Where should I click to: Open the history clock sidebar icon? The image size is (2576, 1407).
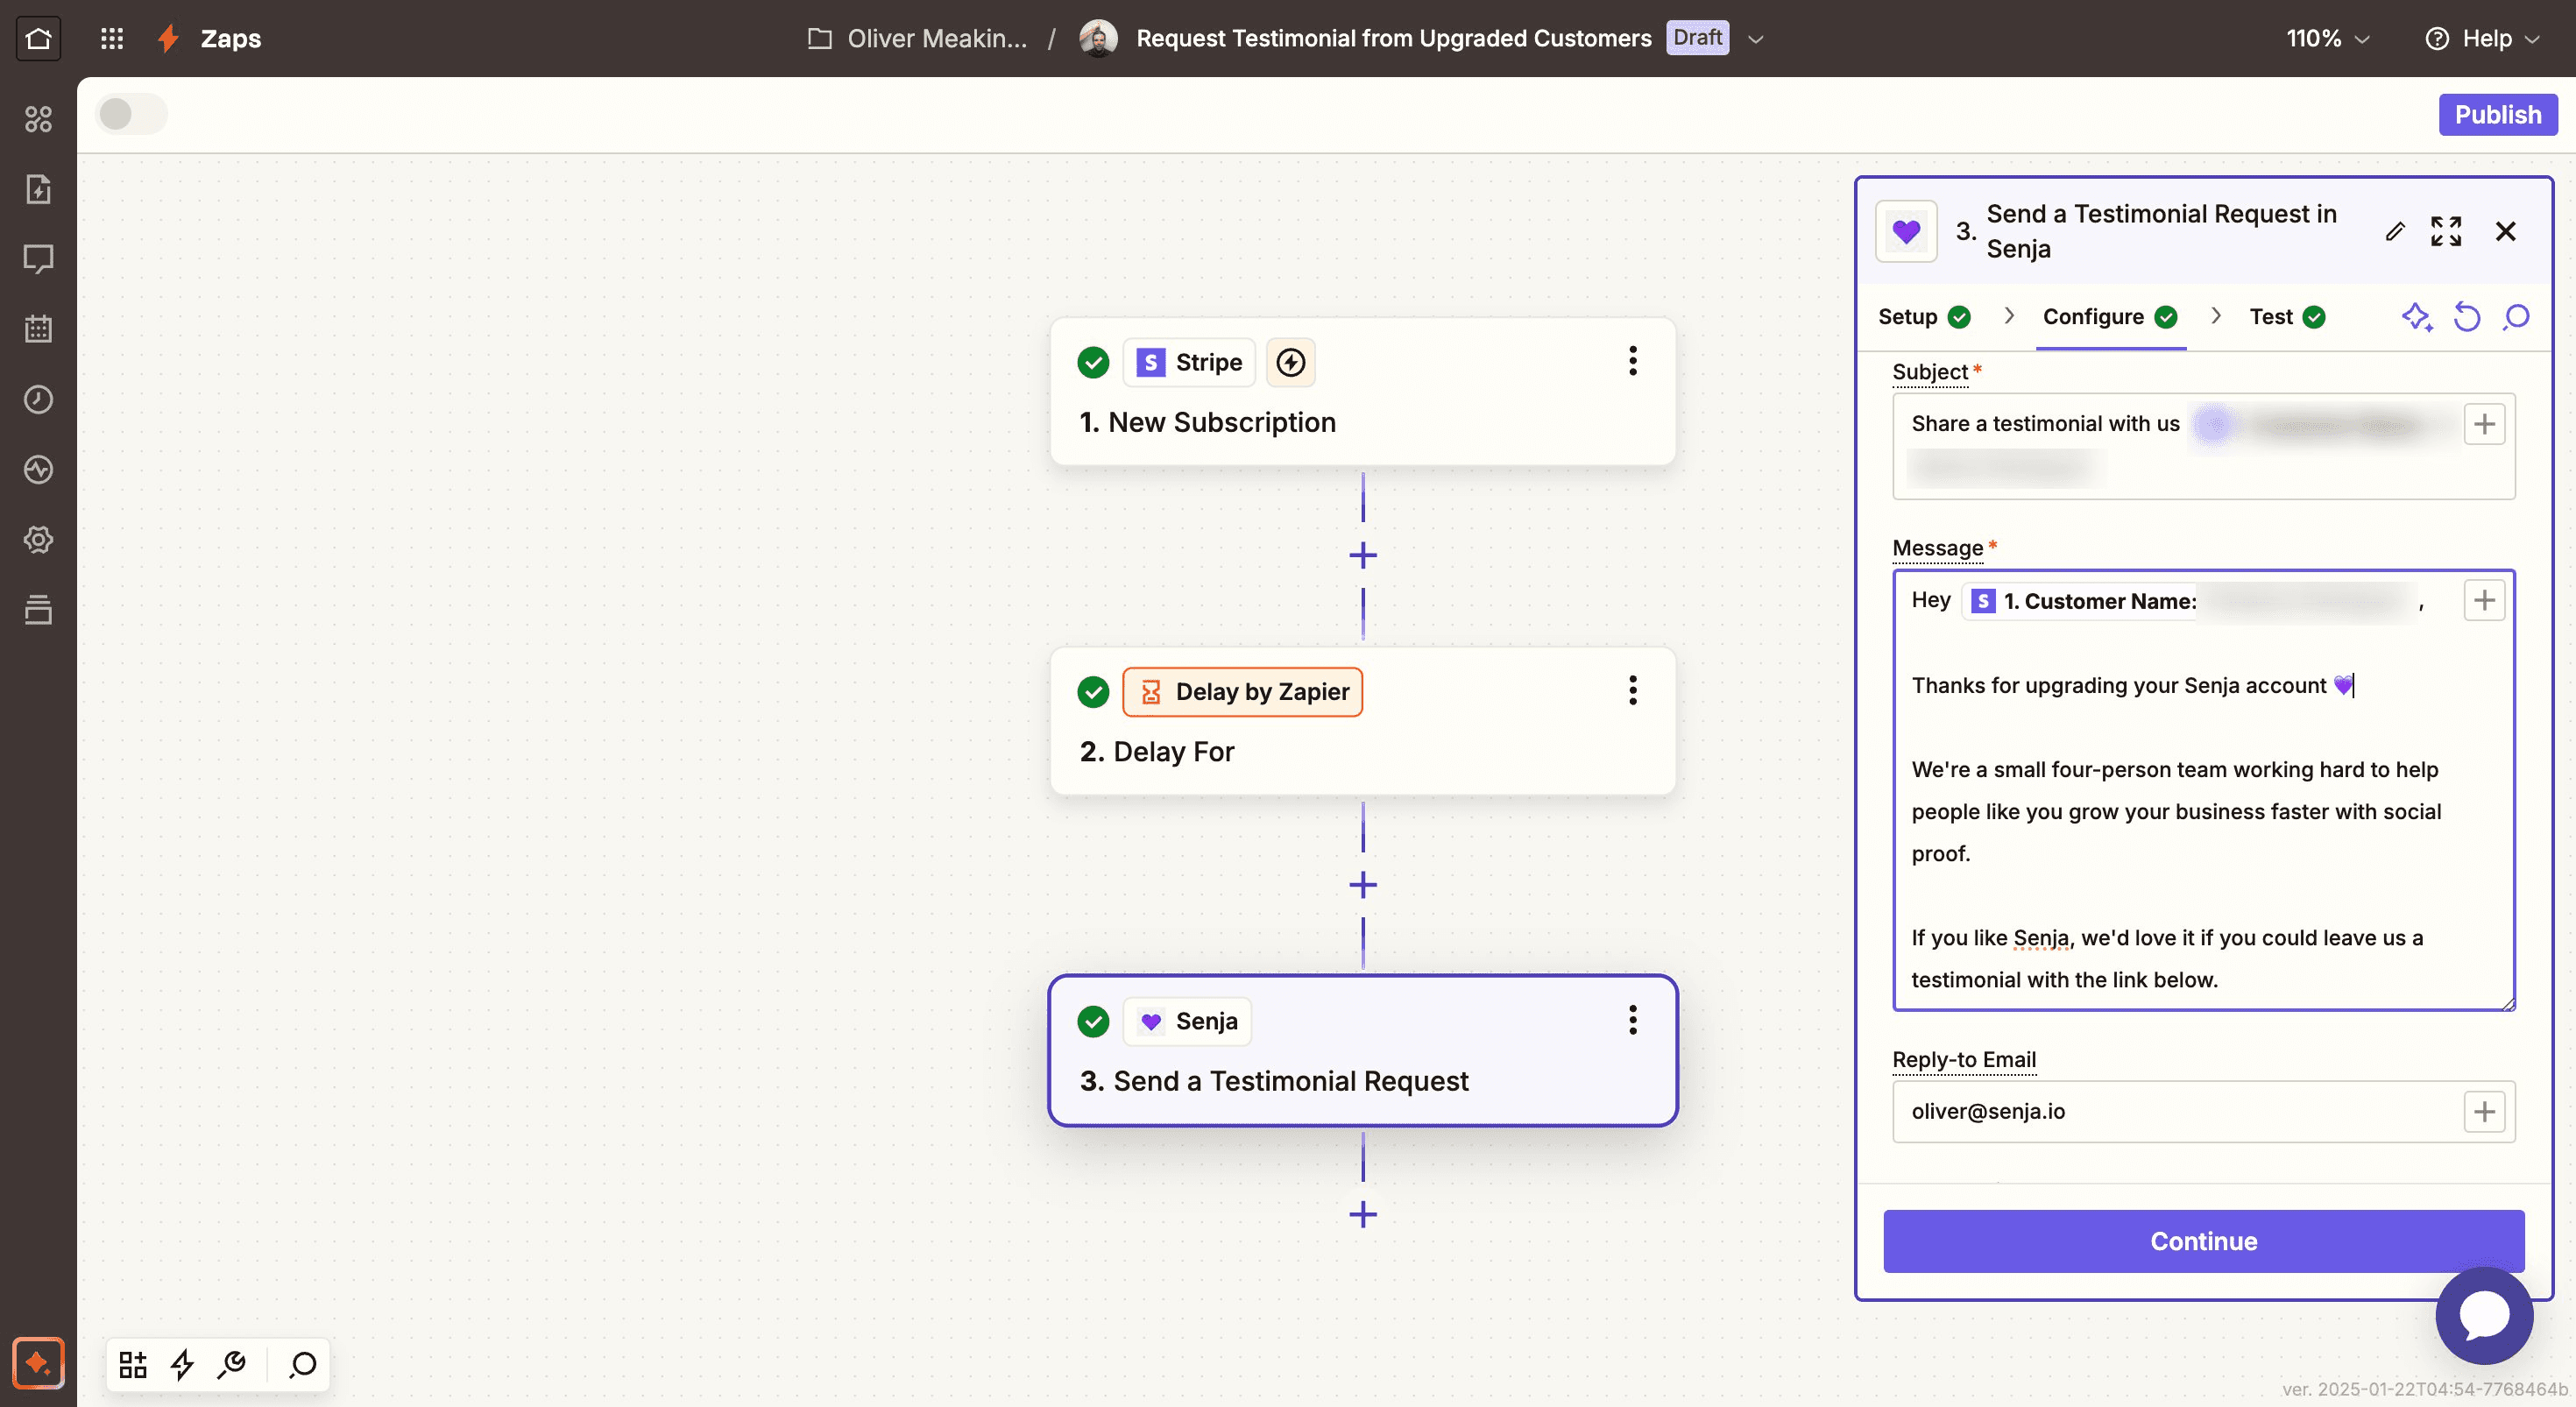[38, 399]
